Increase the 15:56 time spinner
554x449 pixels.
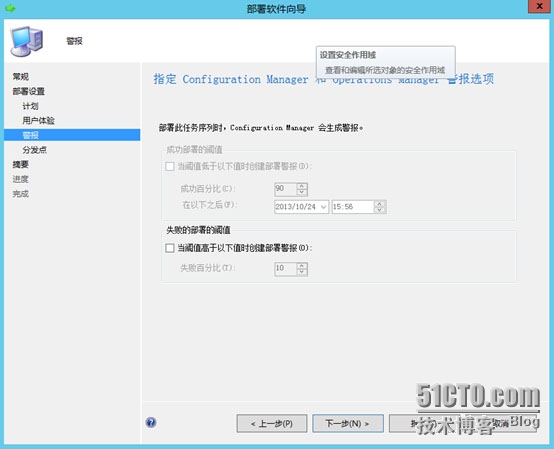(380, 204)
